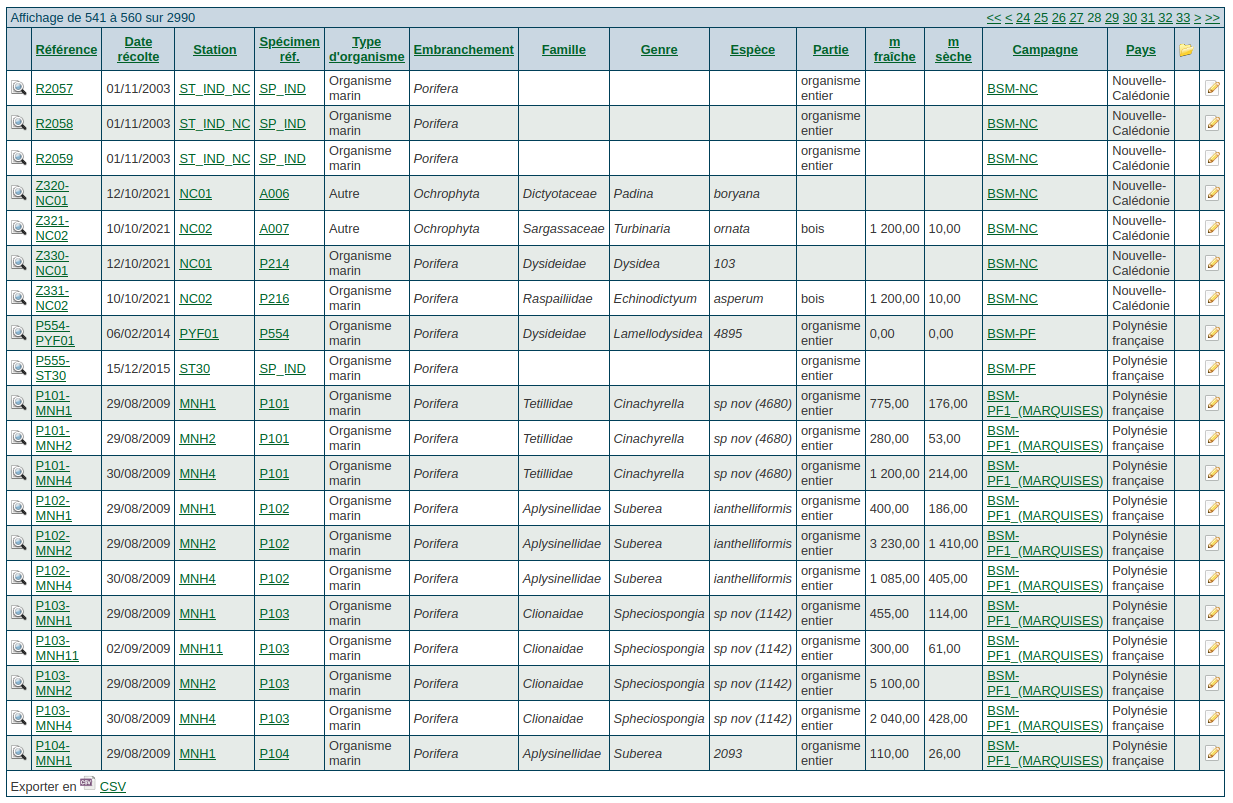Open specimen reference A007 link

(x=274, y=228)
